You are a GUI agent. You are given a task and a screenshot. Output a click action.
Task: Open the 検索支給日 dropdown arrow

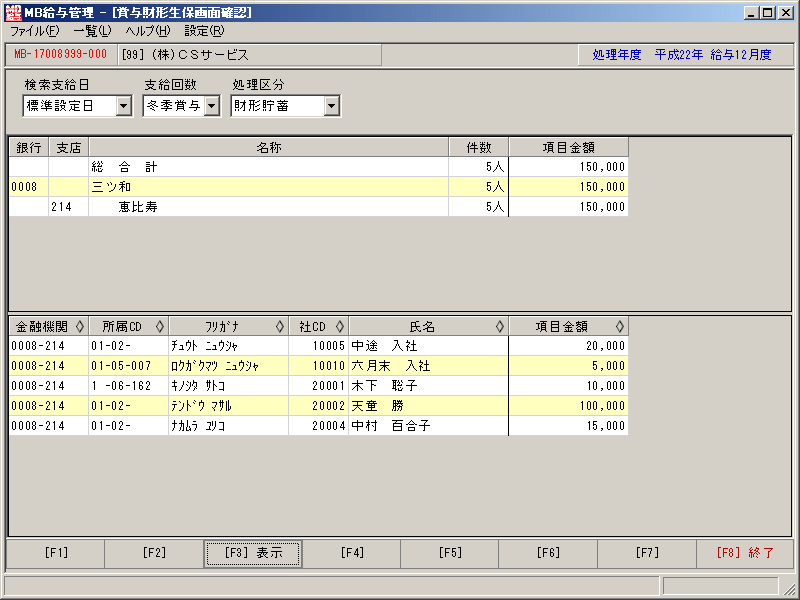coord(123,106)
